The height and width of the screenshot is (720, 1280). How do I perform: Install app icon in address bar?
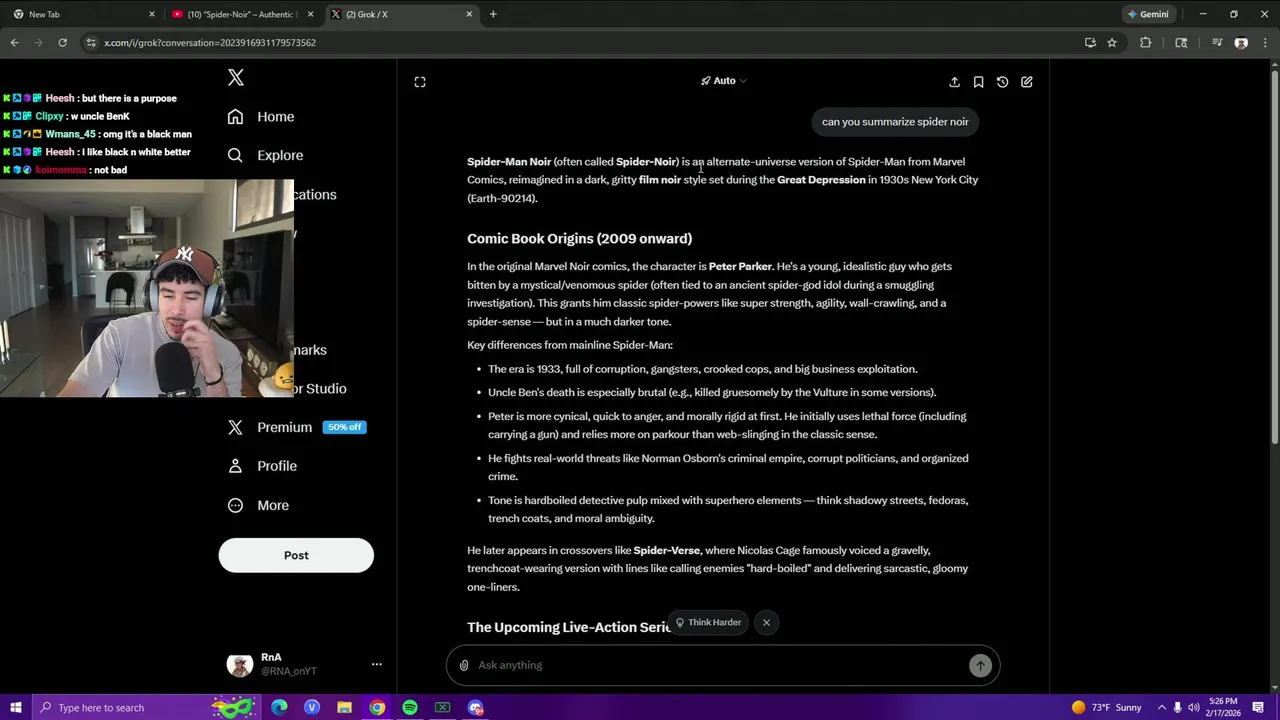(x=1090, y=43)
